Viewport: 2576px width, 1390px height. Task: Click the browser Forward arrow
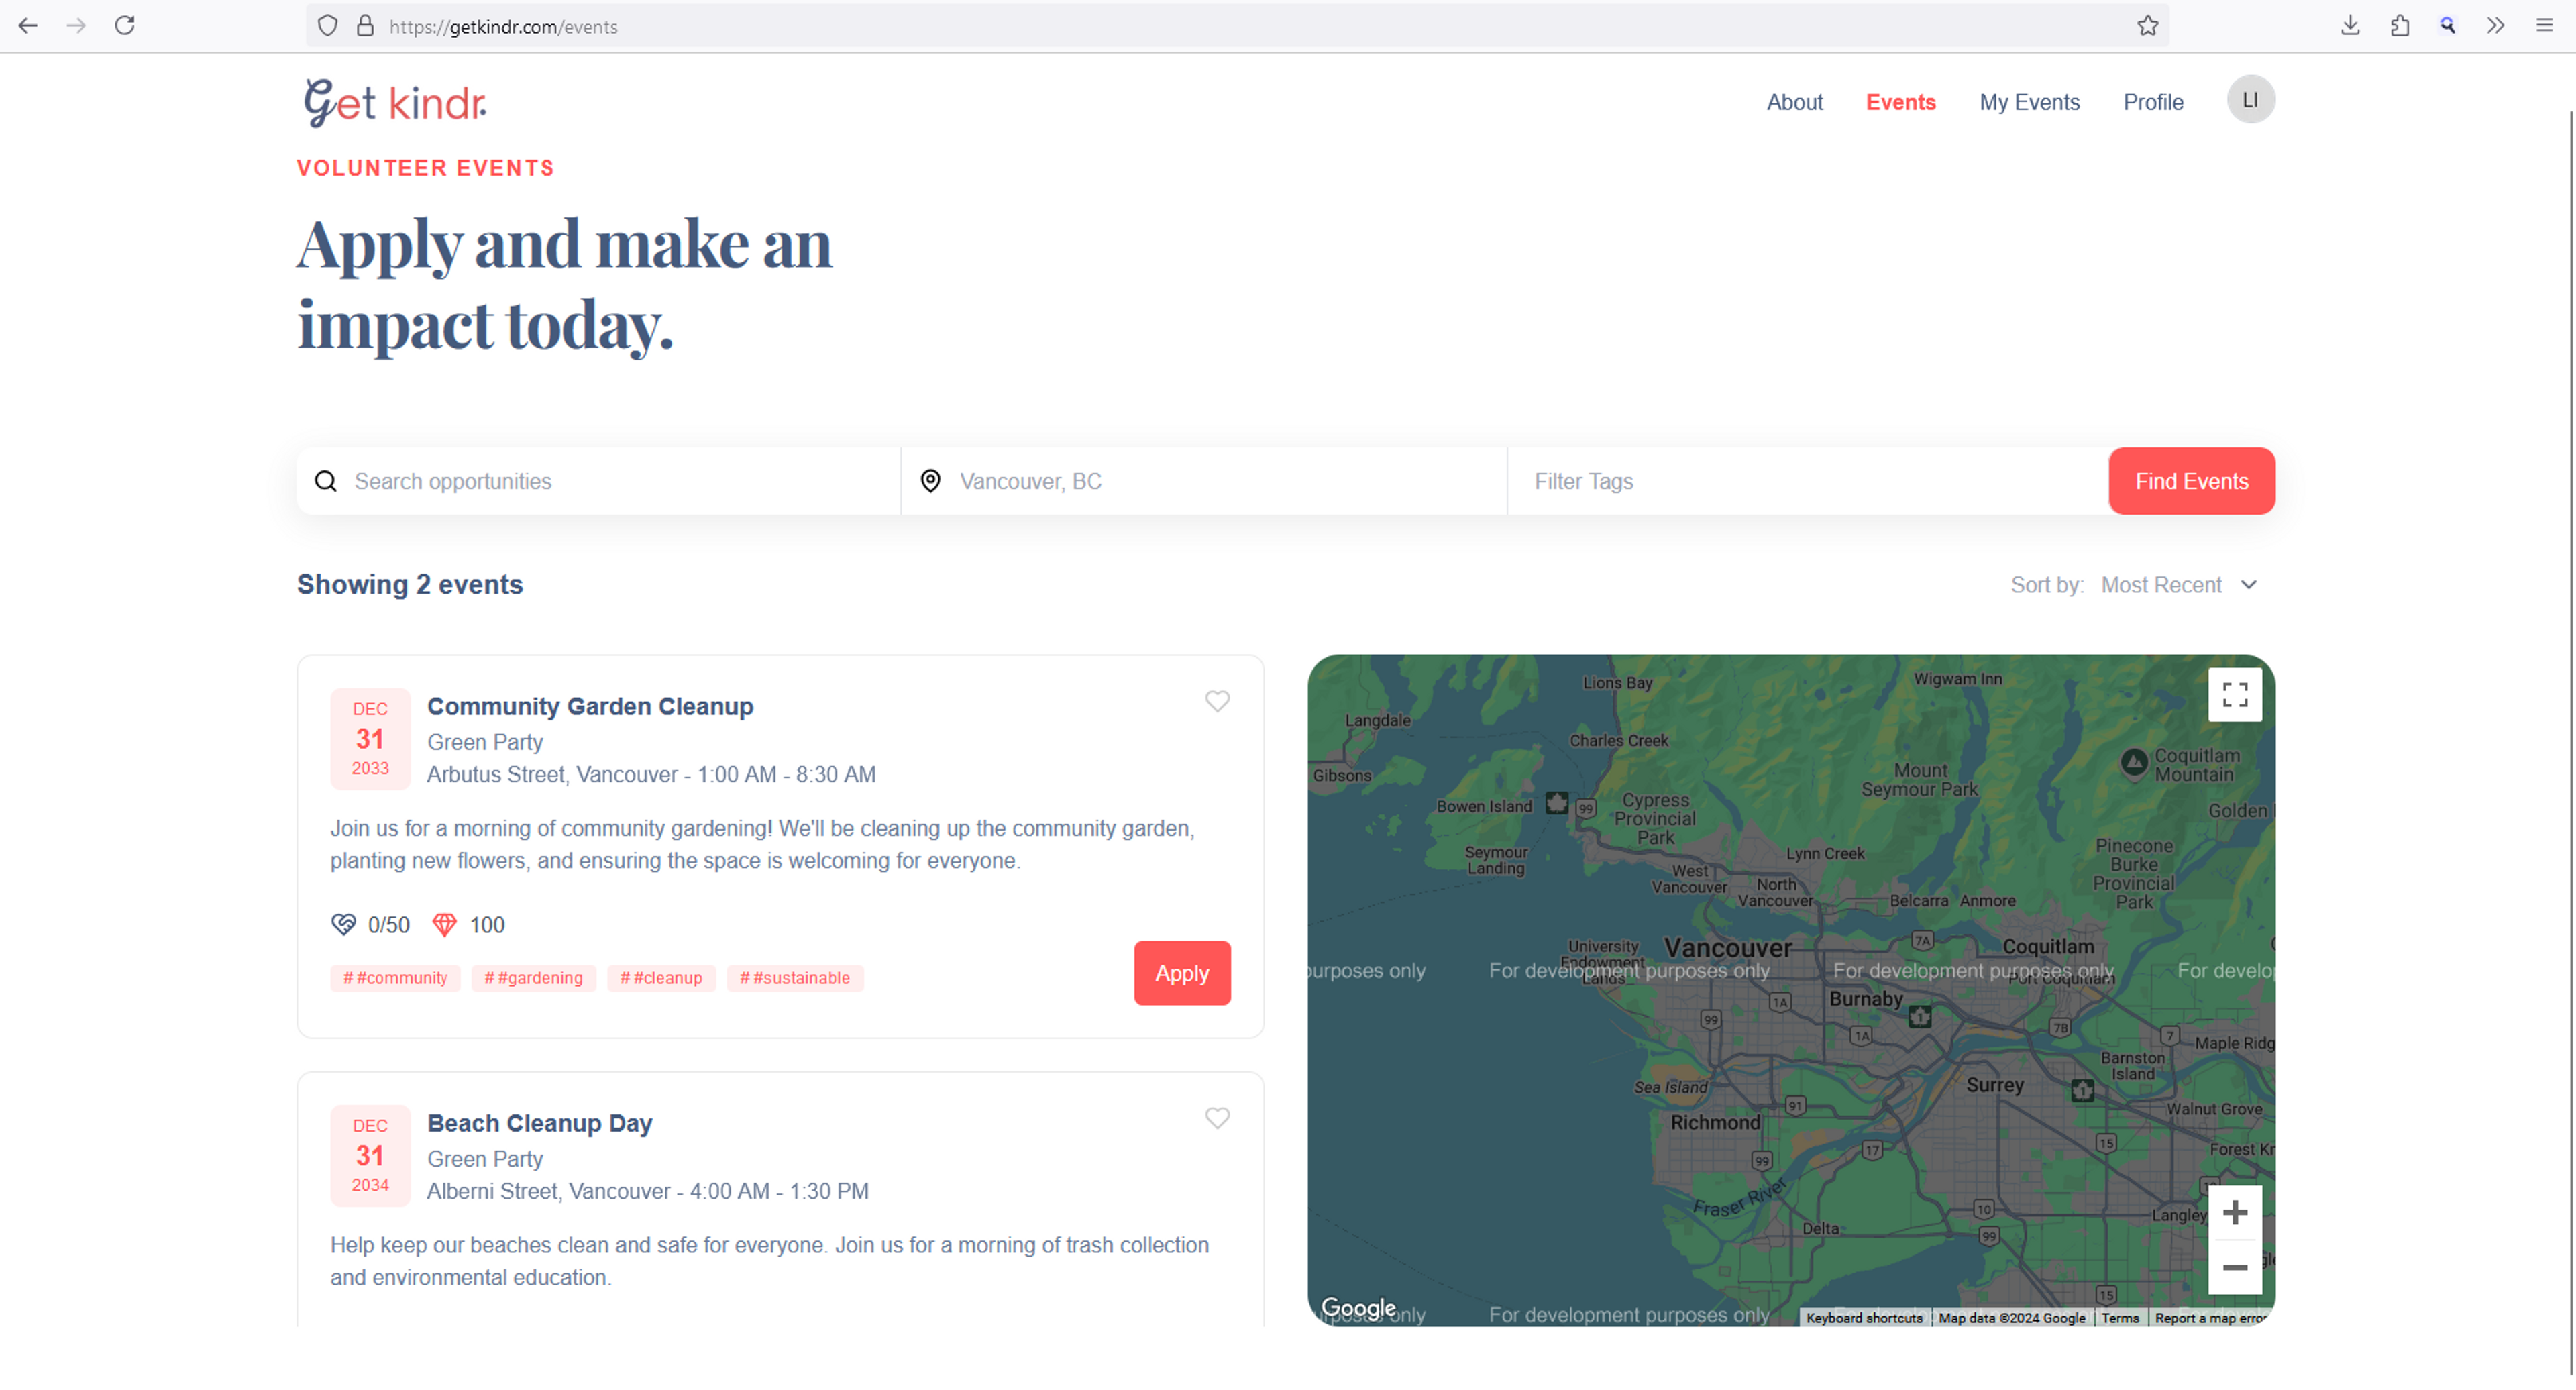[x=76, y=26]
